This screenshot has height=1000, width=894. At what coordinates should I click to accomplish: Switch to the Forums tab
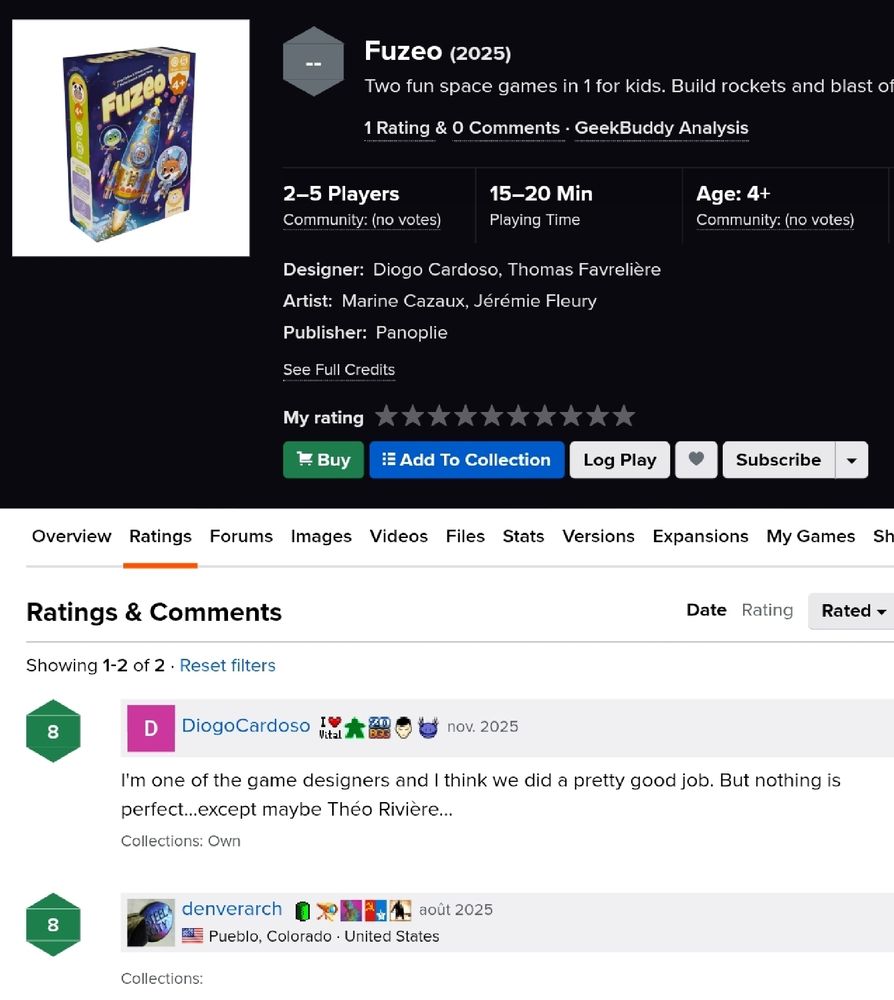(x=241, y=536)
